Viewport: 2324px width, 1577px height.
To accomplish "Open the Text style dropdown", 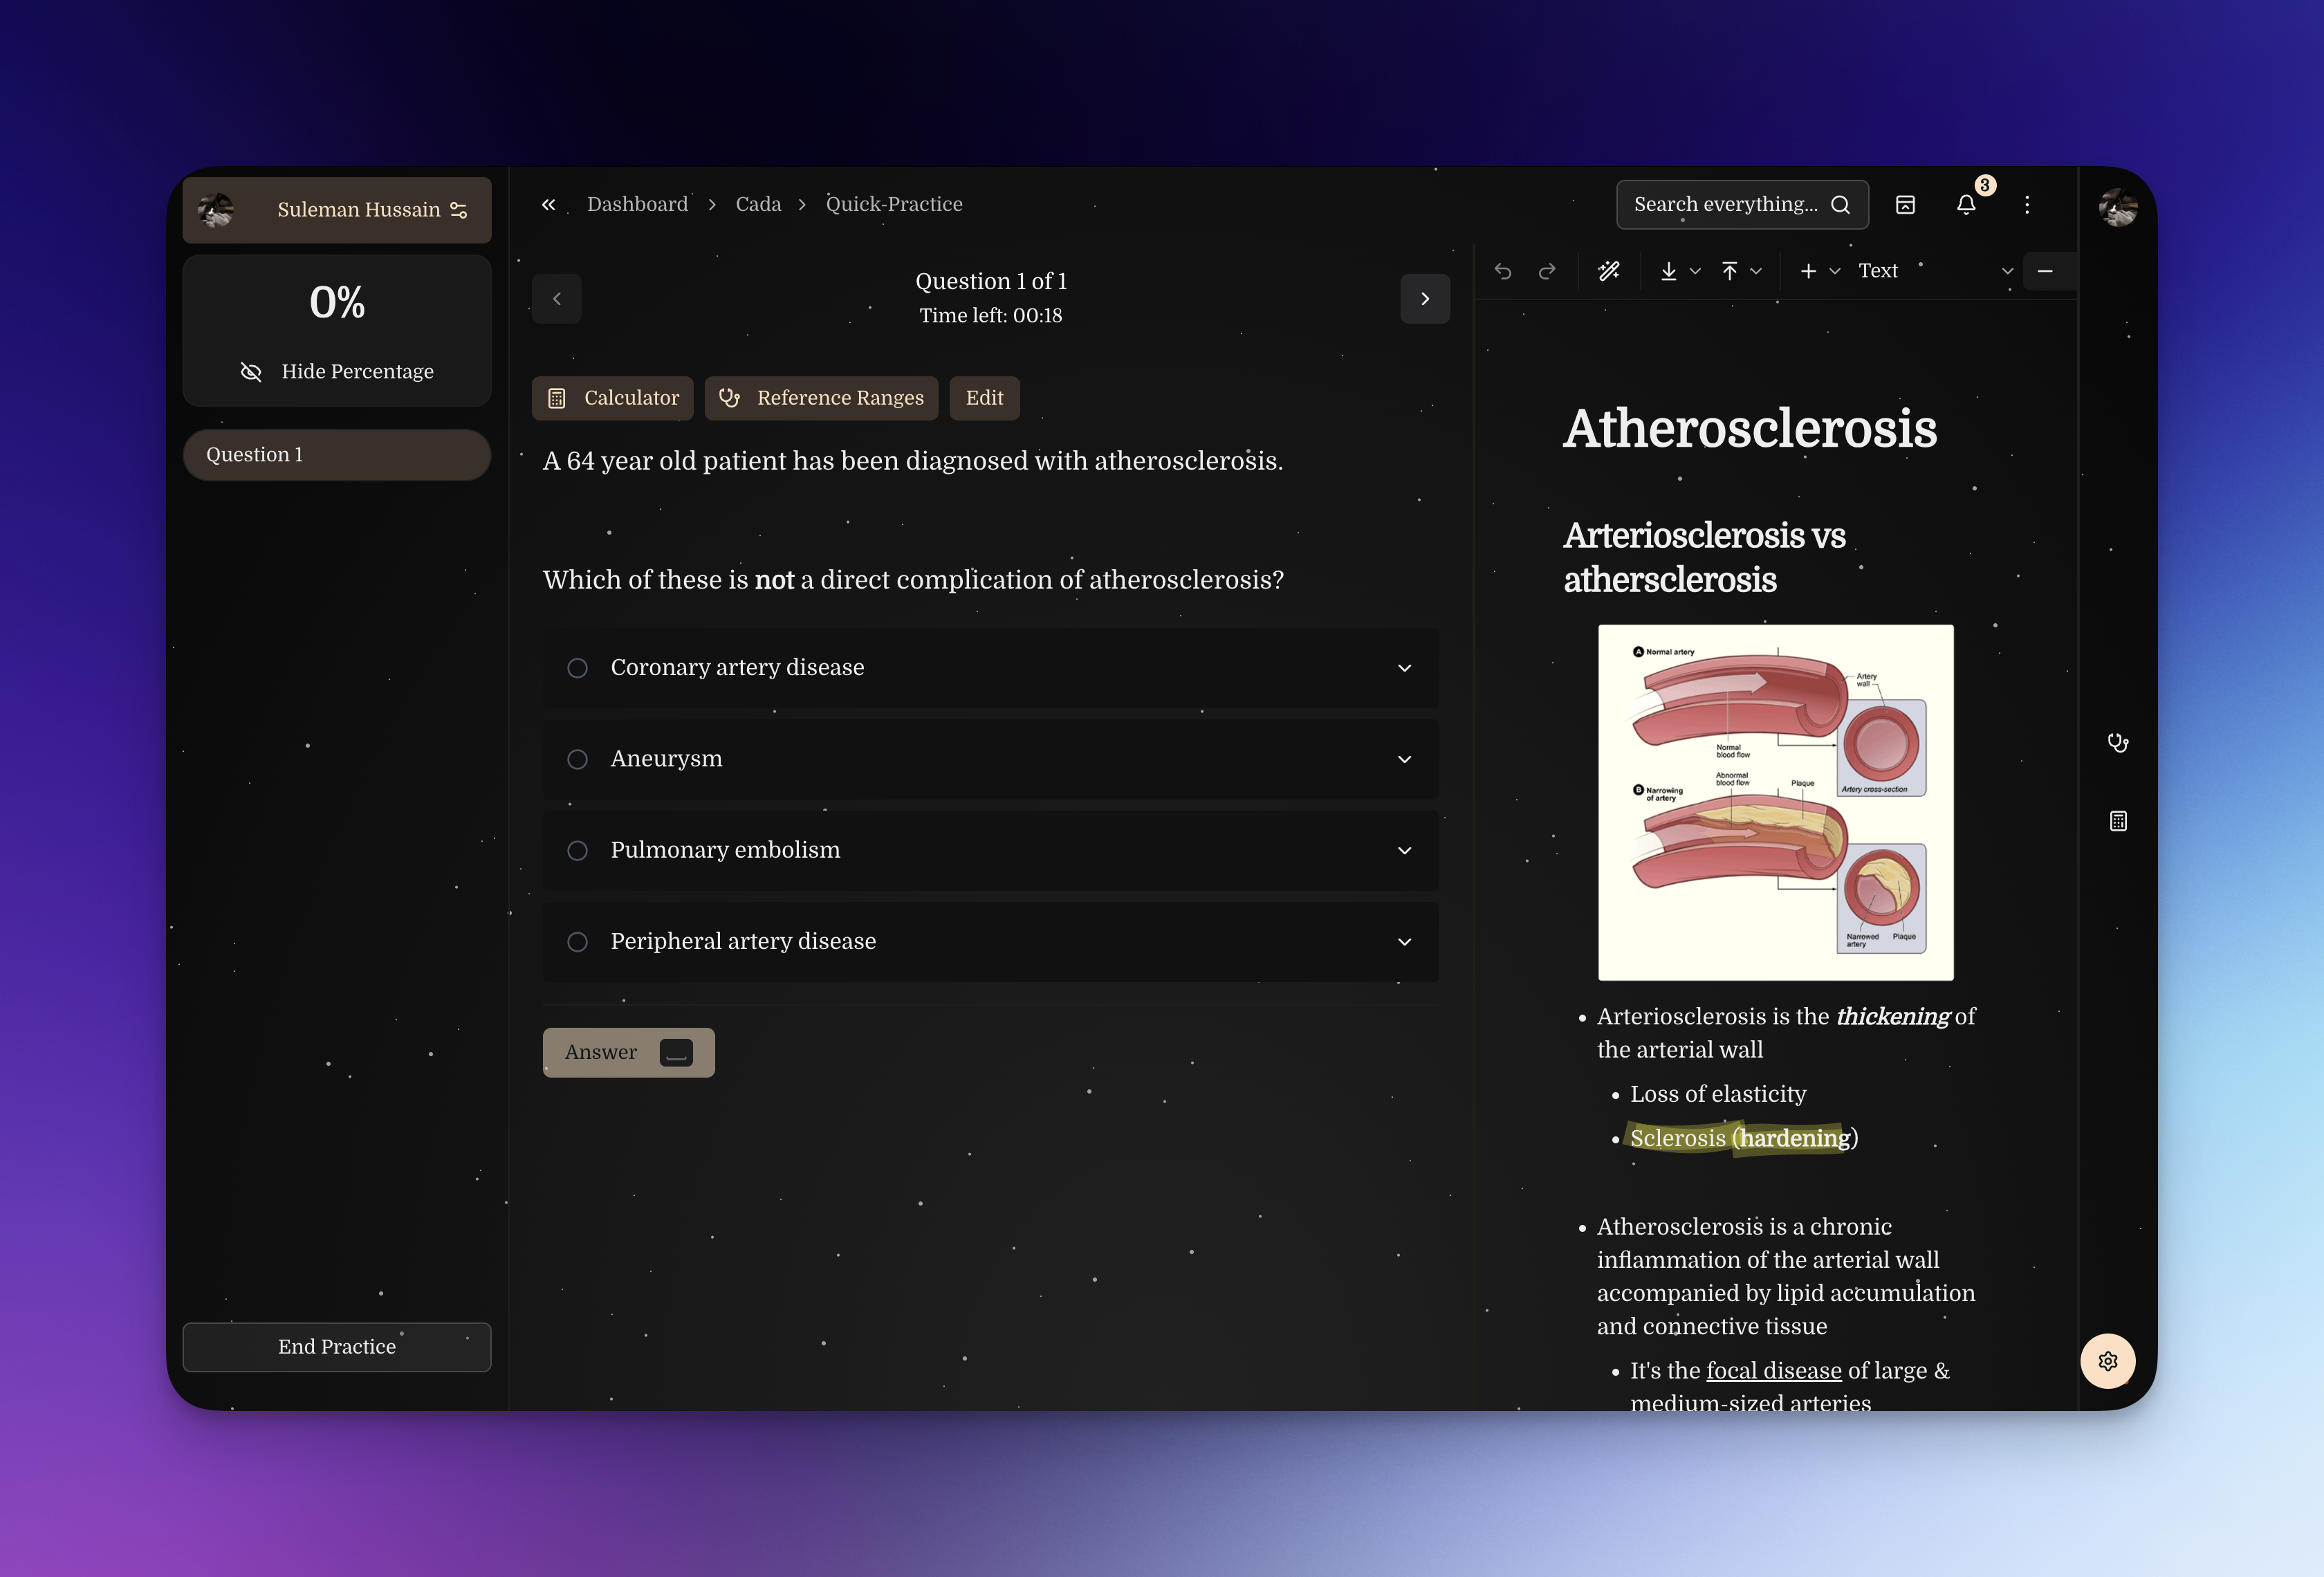I will tap(1878, 271).
